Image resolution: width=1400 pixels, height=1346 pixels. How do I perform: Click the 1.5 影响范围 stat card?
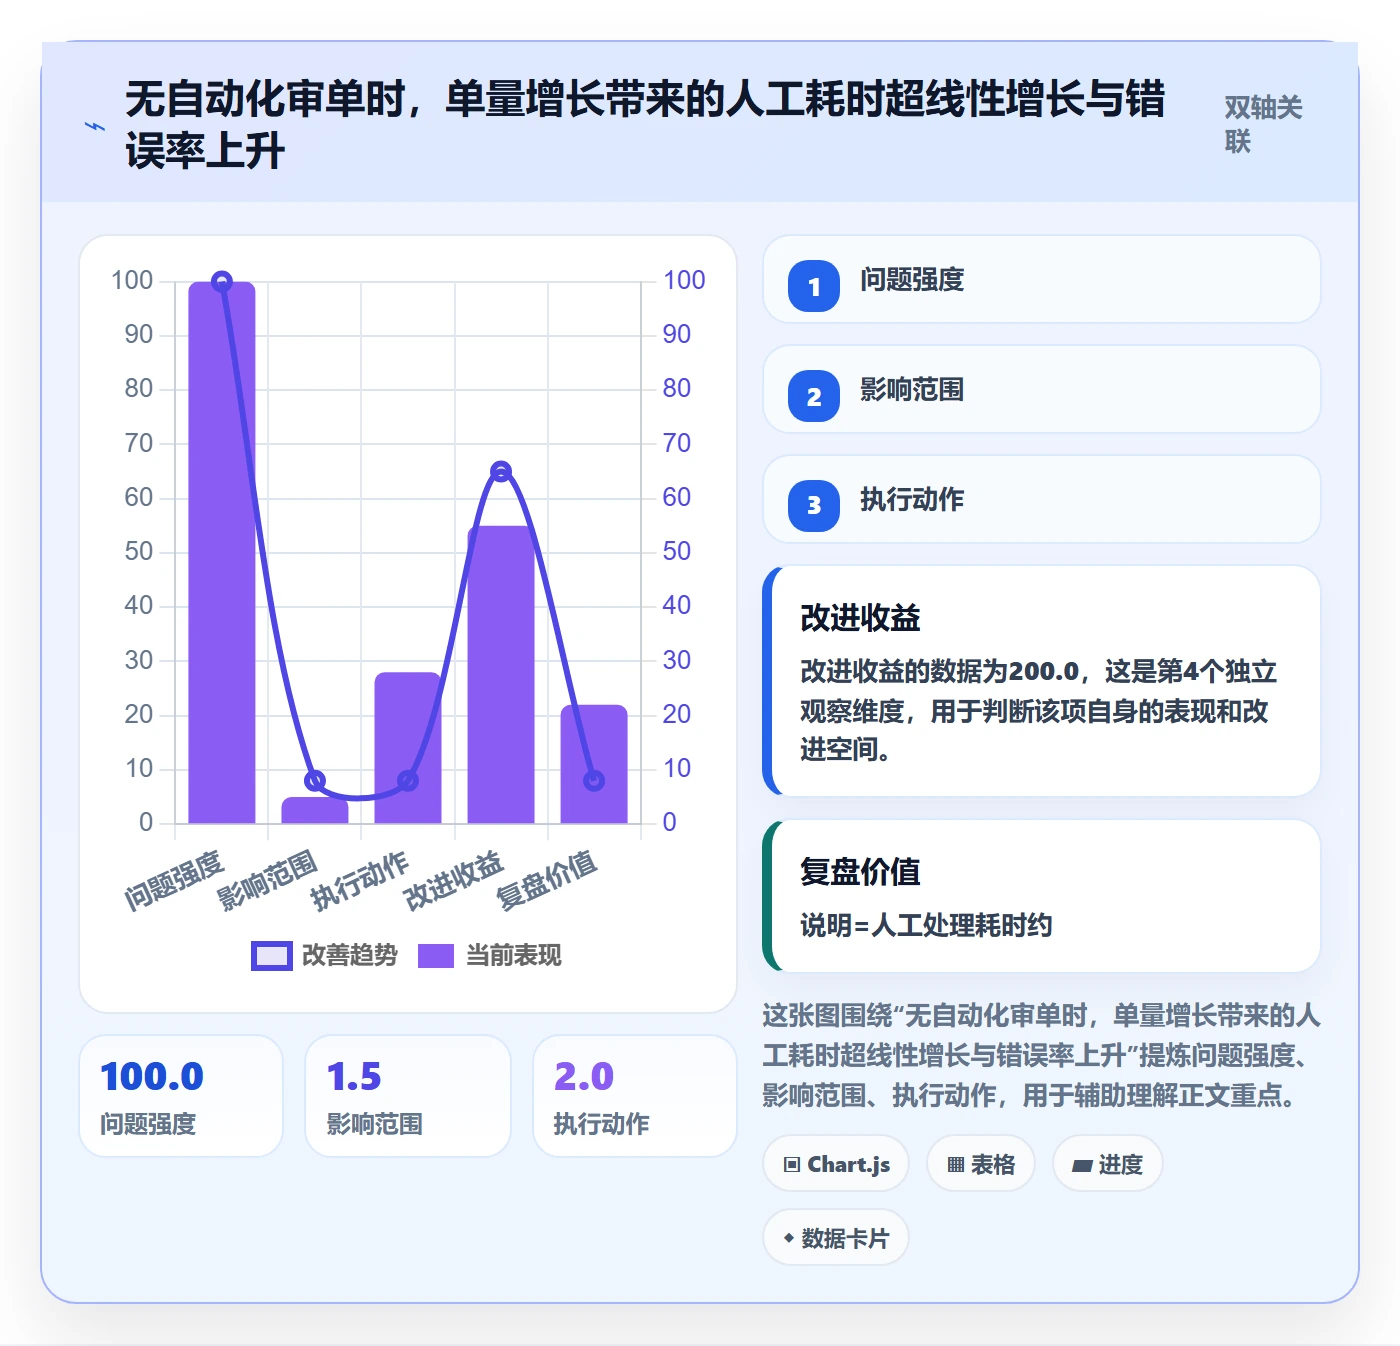coord(408,1096)
